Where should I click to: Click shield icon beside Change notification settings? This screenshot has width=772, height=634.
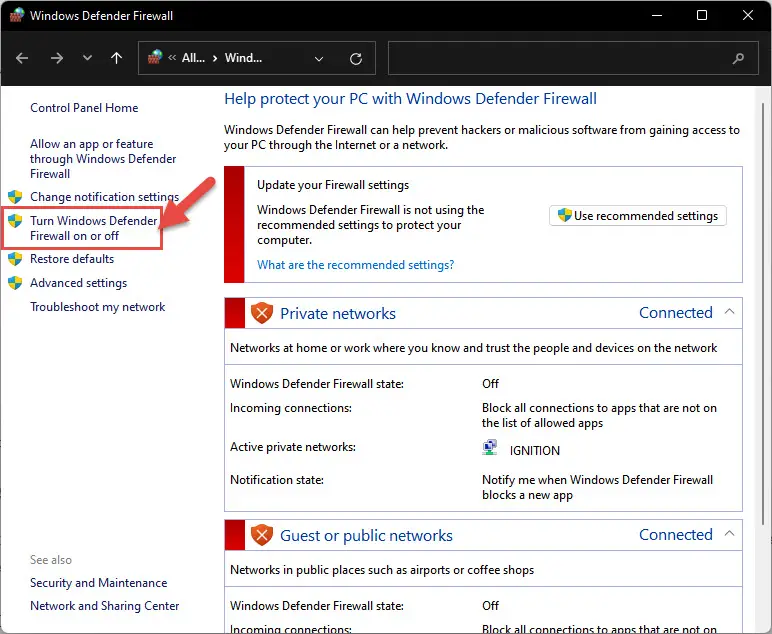click(x=15, y=197)
